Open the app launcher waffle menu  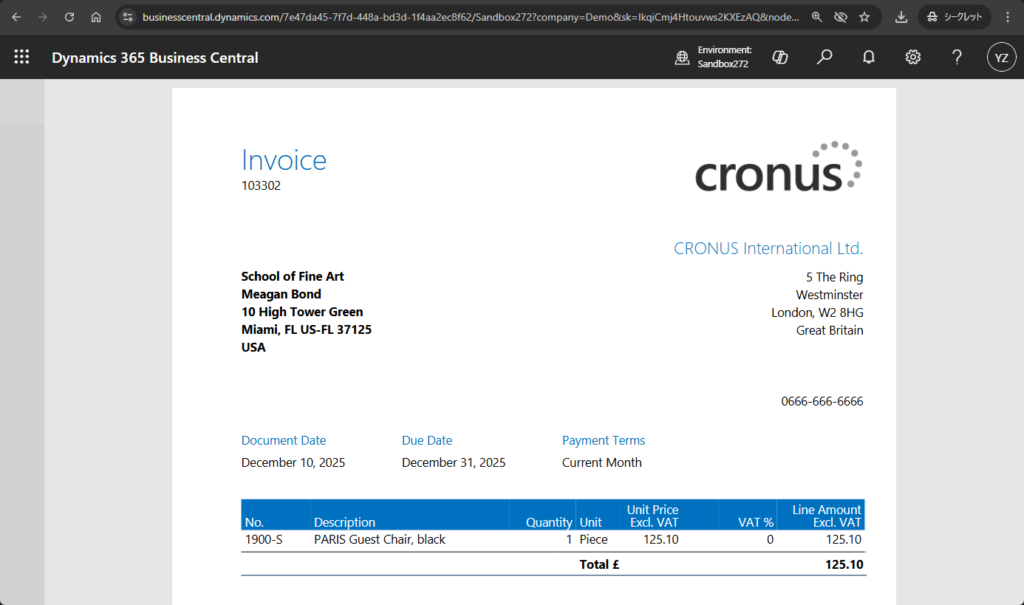pyautogui.click(x=21, y=57)
